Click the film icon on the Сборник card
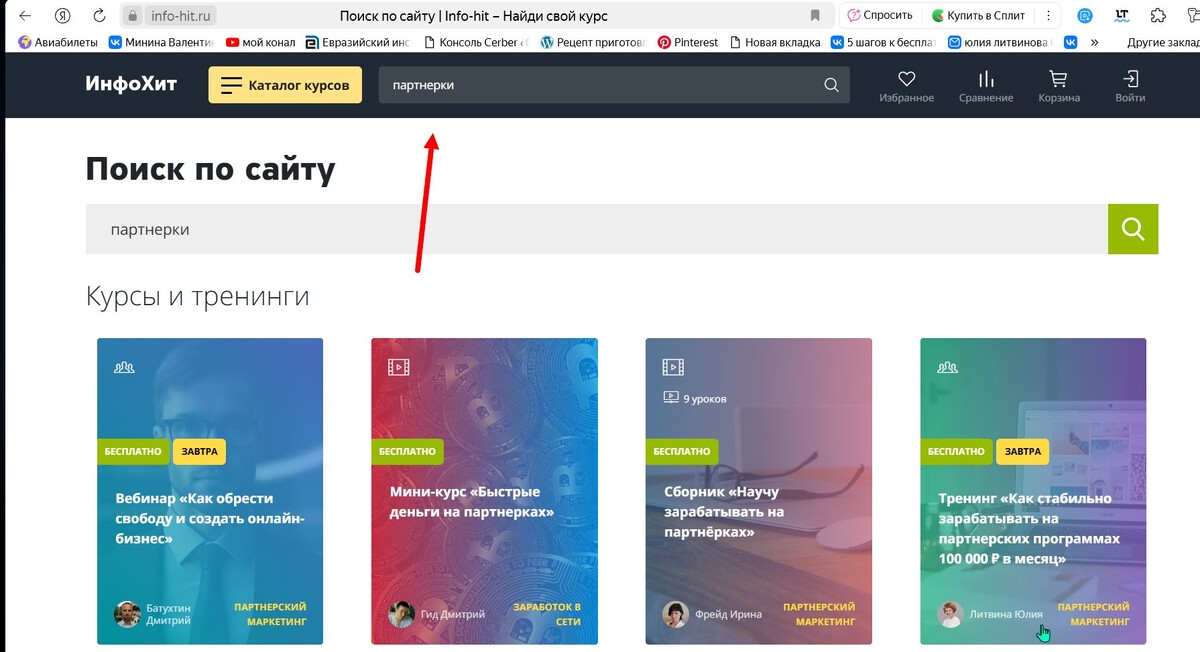 click(x=673, y=367)
